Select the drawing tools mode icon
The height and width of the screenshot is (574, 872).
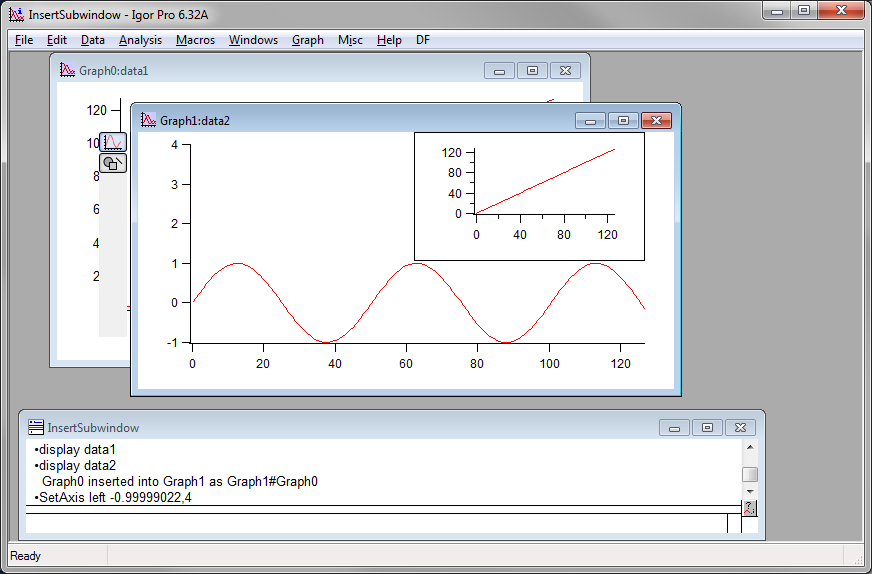pyautogui.click(x=113, y=163)
